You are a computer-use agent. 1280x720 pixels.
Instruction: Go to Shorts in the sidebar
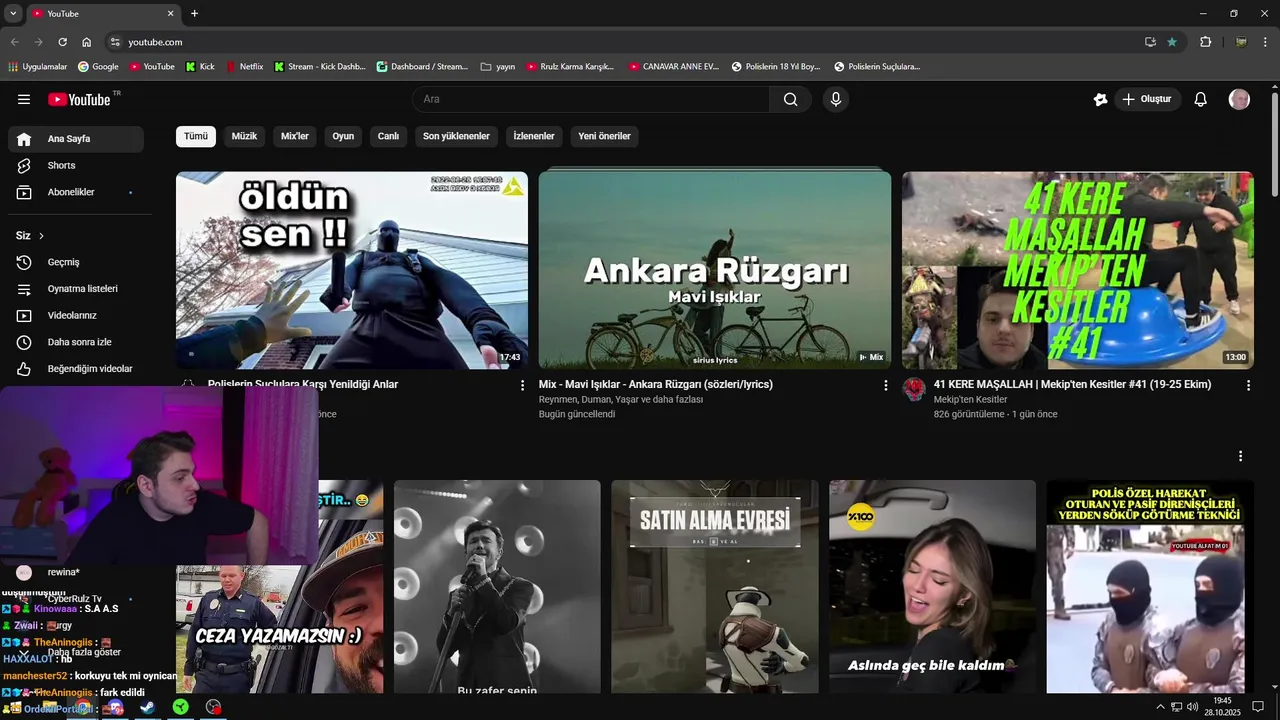coord(76,165)
